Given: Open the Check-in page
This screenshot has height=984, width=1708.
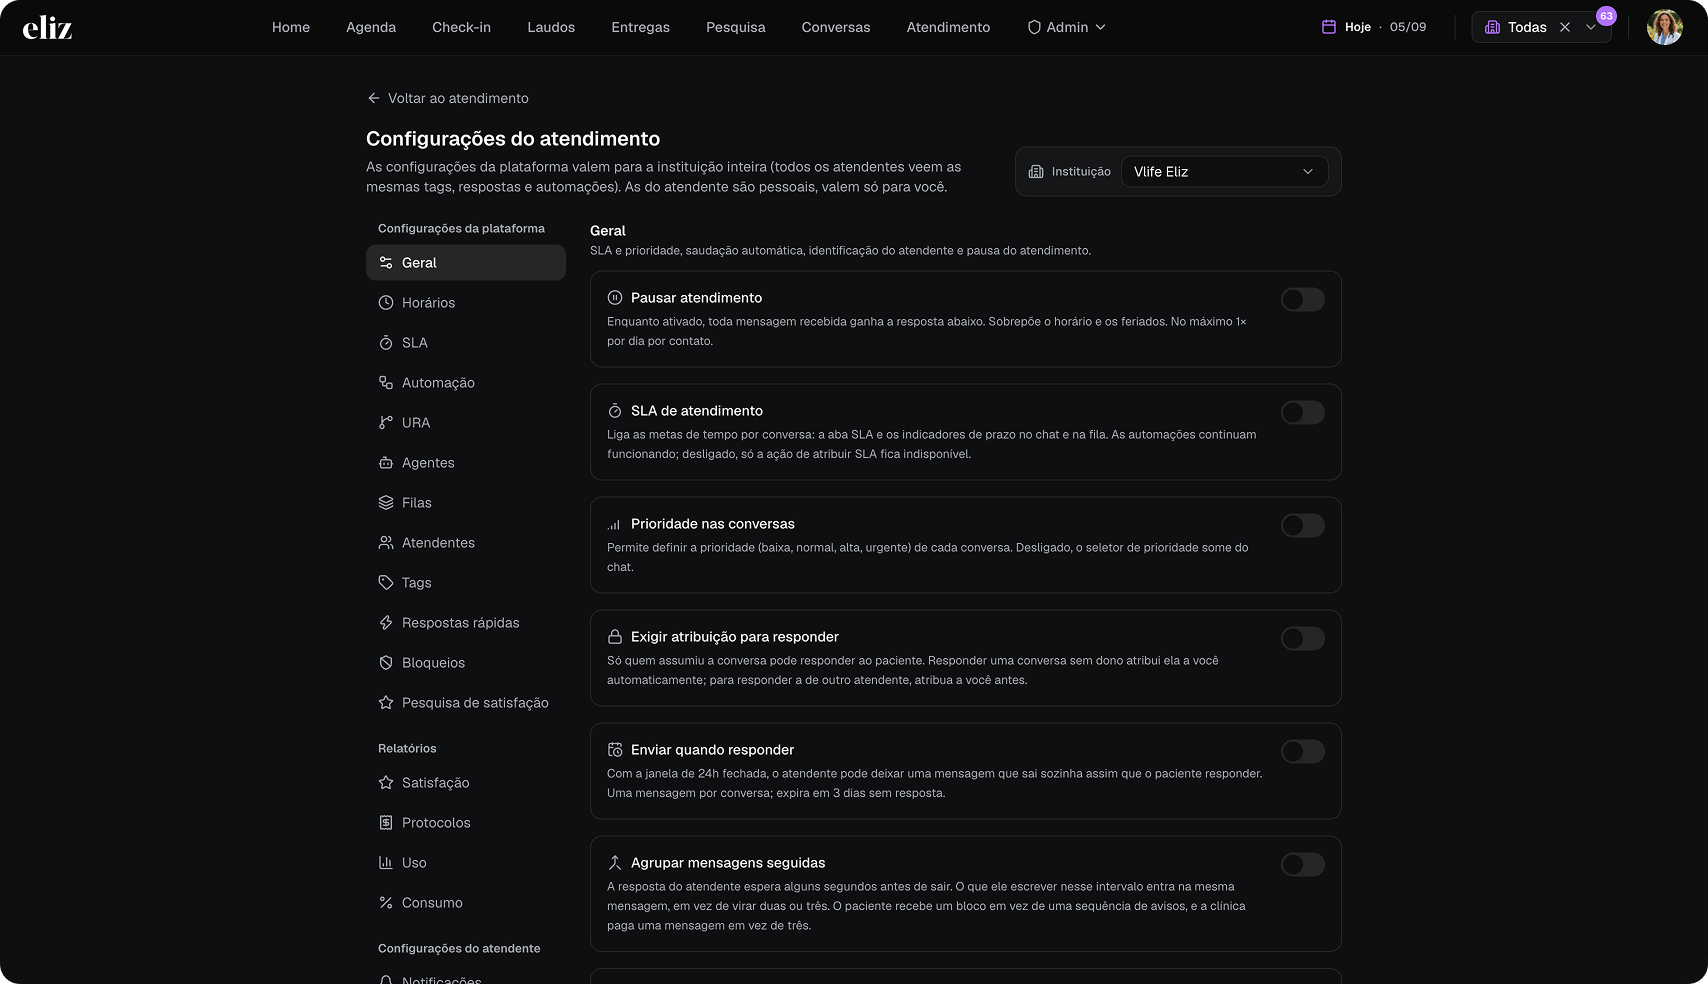Looking at the screenshot, I should click(x=461, y=27).
